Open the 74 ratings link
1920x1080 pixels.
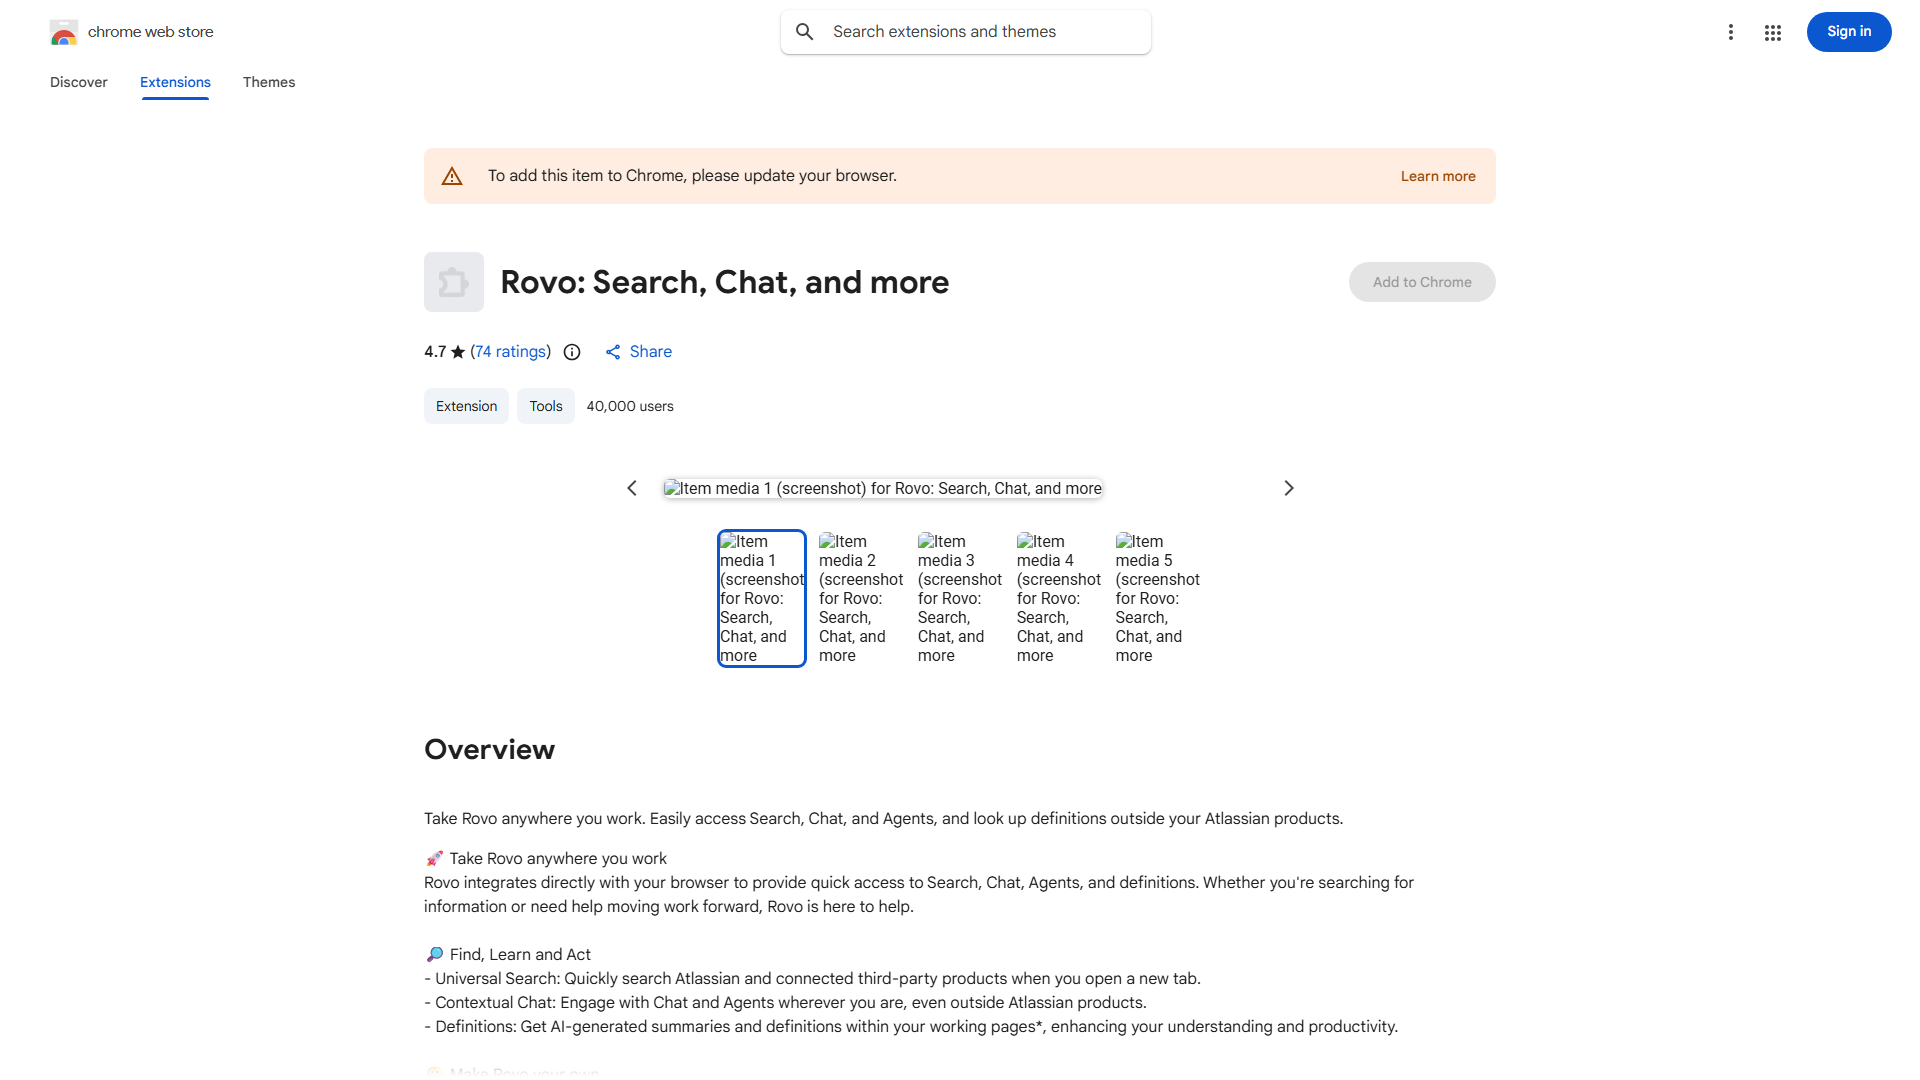point(511,352)
